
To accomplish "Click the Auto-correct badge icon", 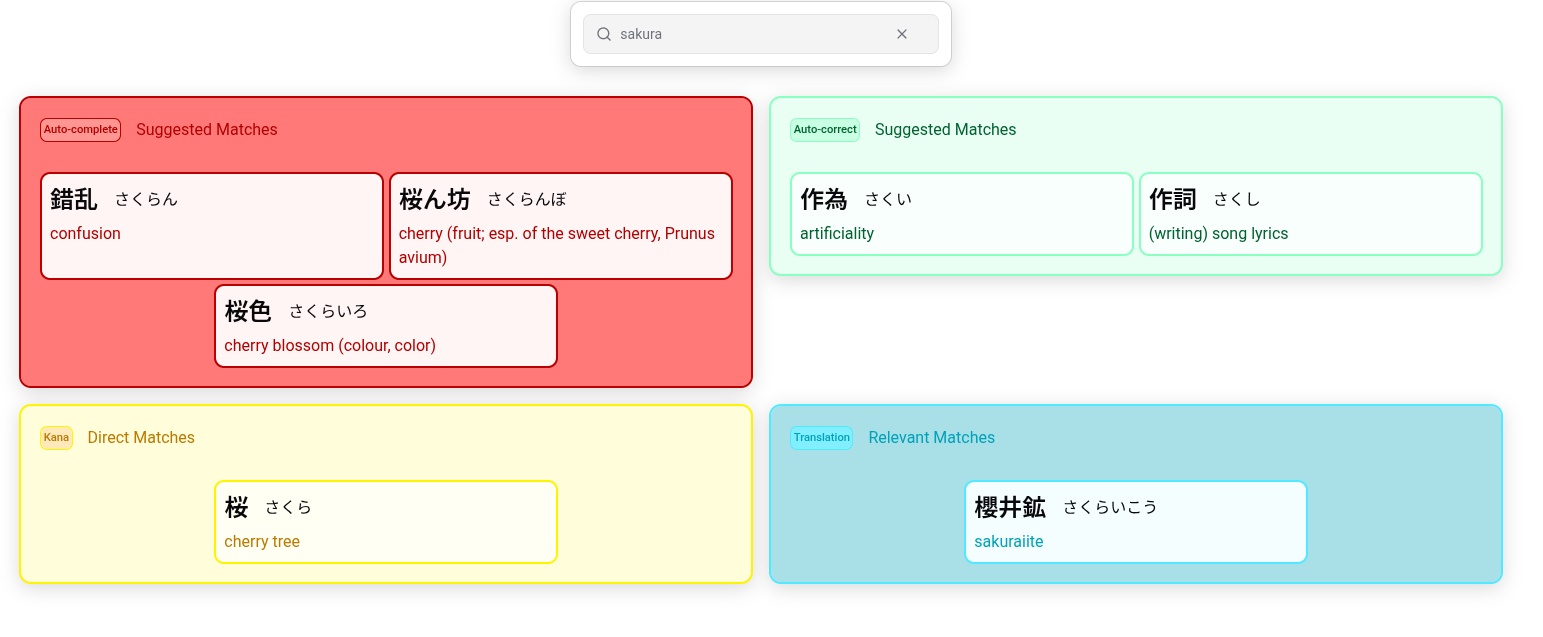I will 824,129.
